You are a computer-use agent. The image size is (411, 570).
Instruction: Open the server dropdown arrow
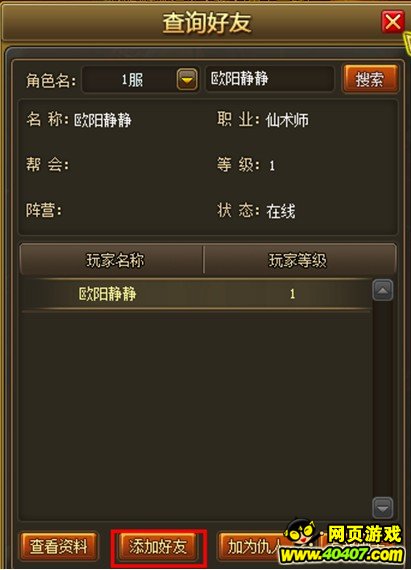pyautogui.click(x=187, y=79)
